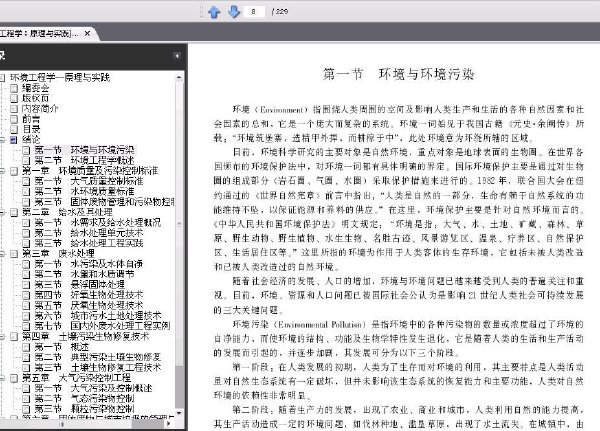Collapse the 第四章 土壤污染生物修复技术 node
Image resolution: width=600 pixels, height=431 pixels.
(x=2, y=336)
